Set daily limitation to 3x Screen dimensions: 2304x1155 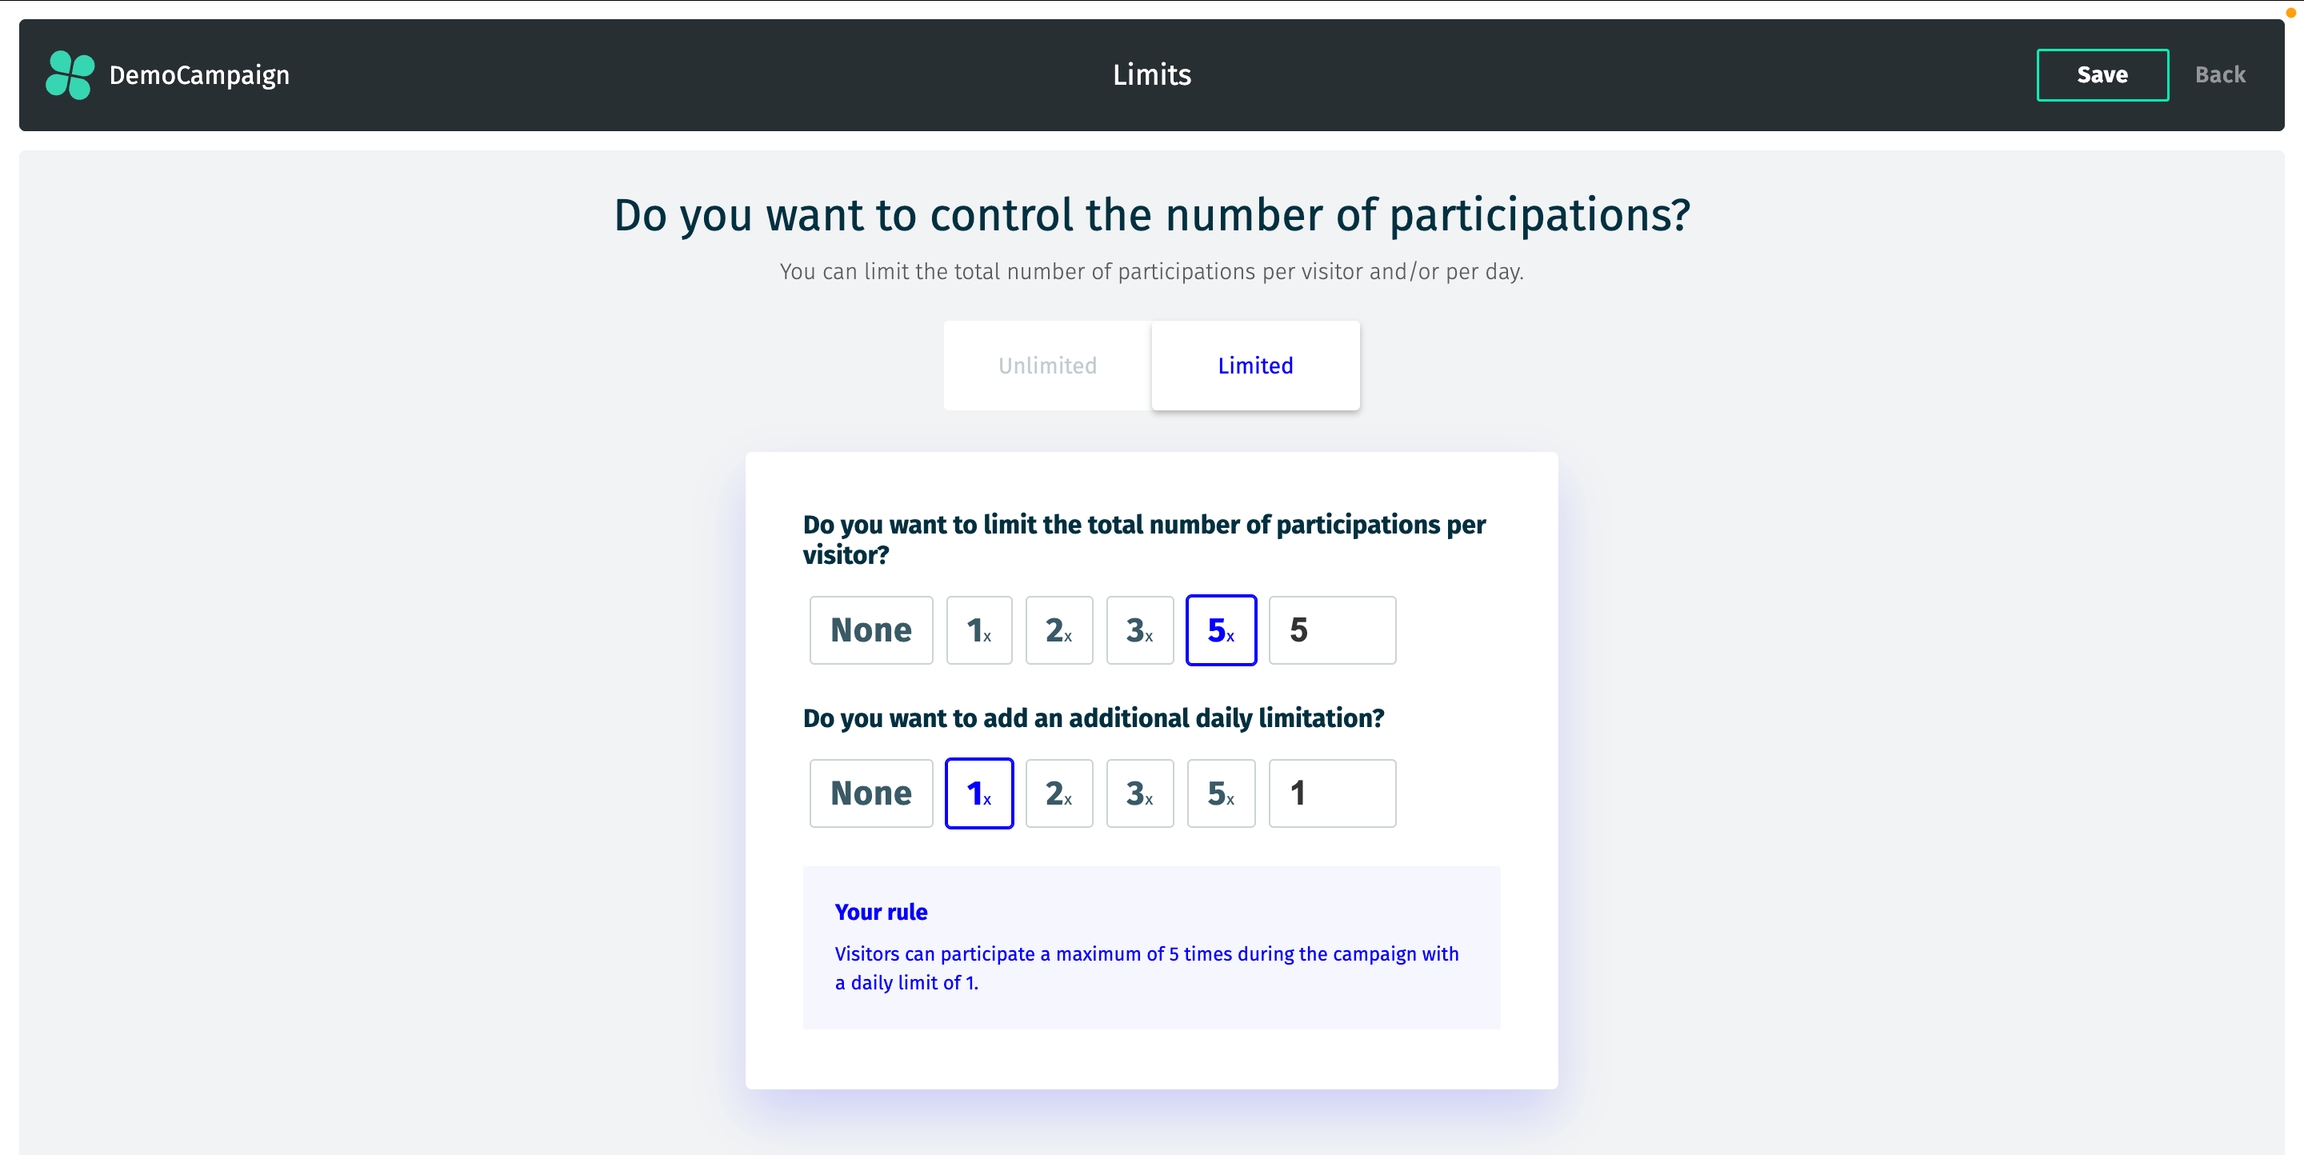tap(1140, 793)
